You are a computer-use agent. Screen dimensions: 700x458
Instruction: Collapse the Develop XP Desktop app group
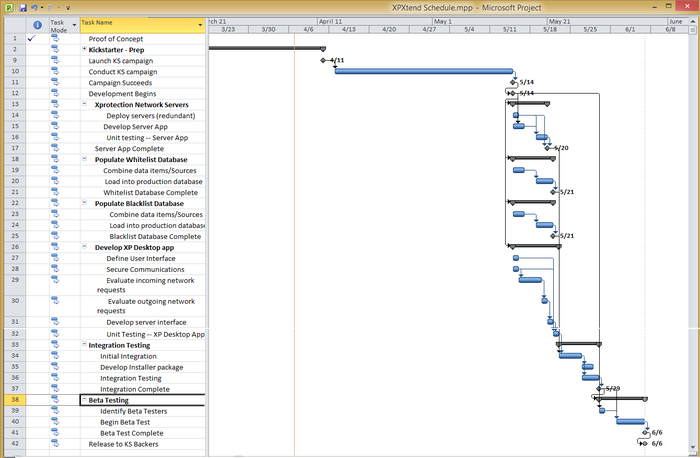(x=84, y=246)
